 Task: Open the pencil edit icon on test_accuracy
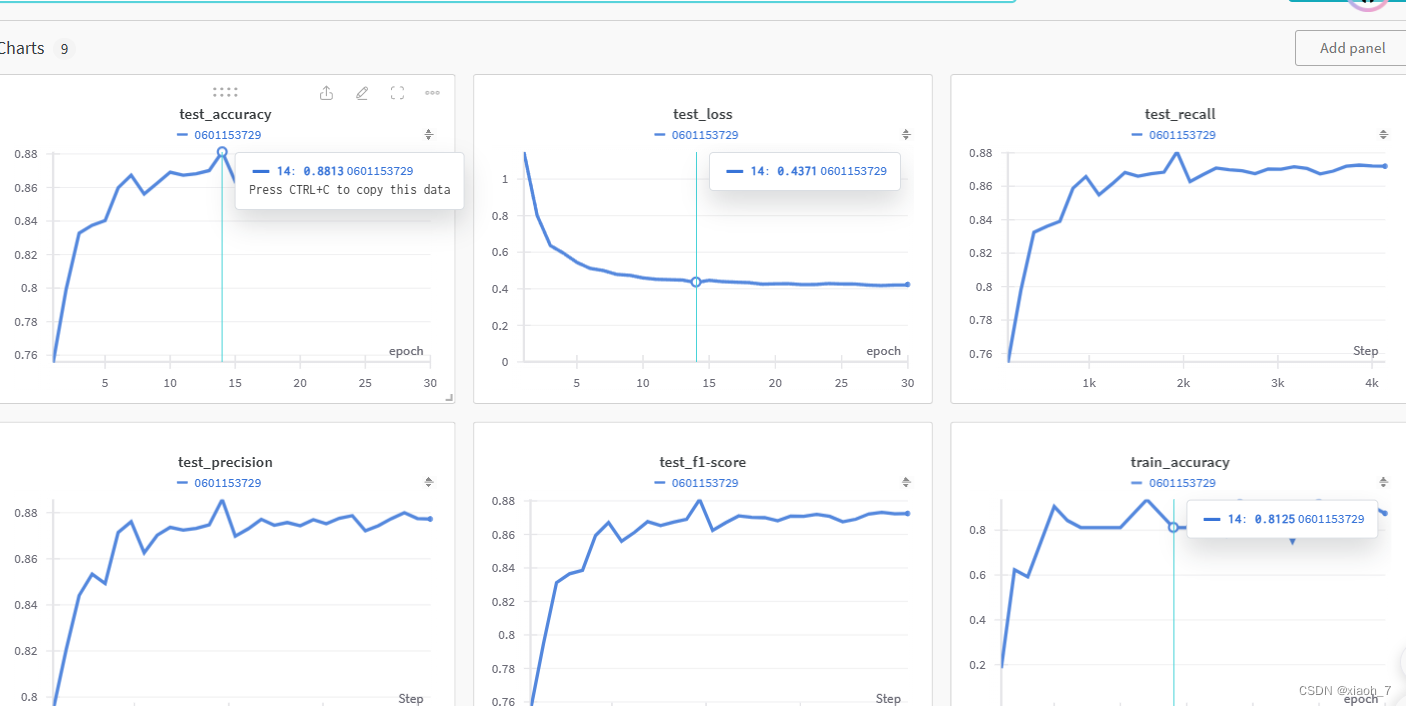362,93
